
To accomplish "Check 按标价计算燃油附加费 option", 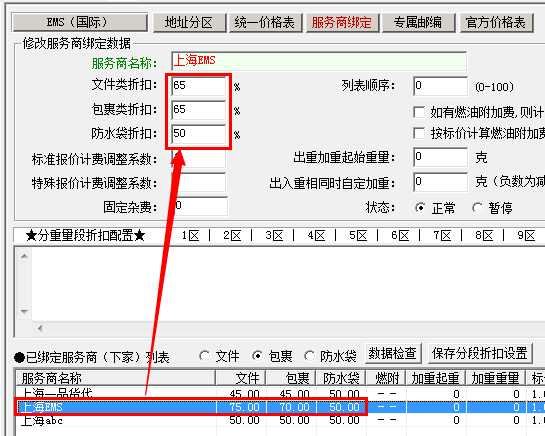I will (419, 133).
